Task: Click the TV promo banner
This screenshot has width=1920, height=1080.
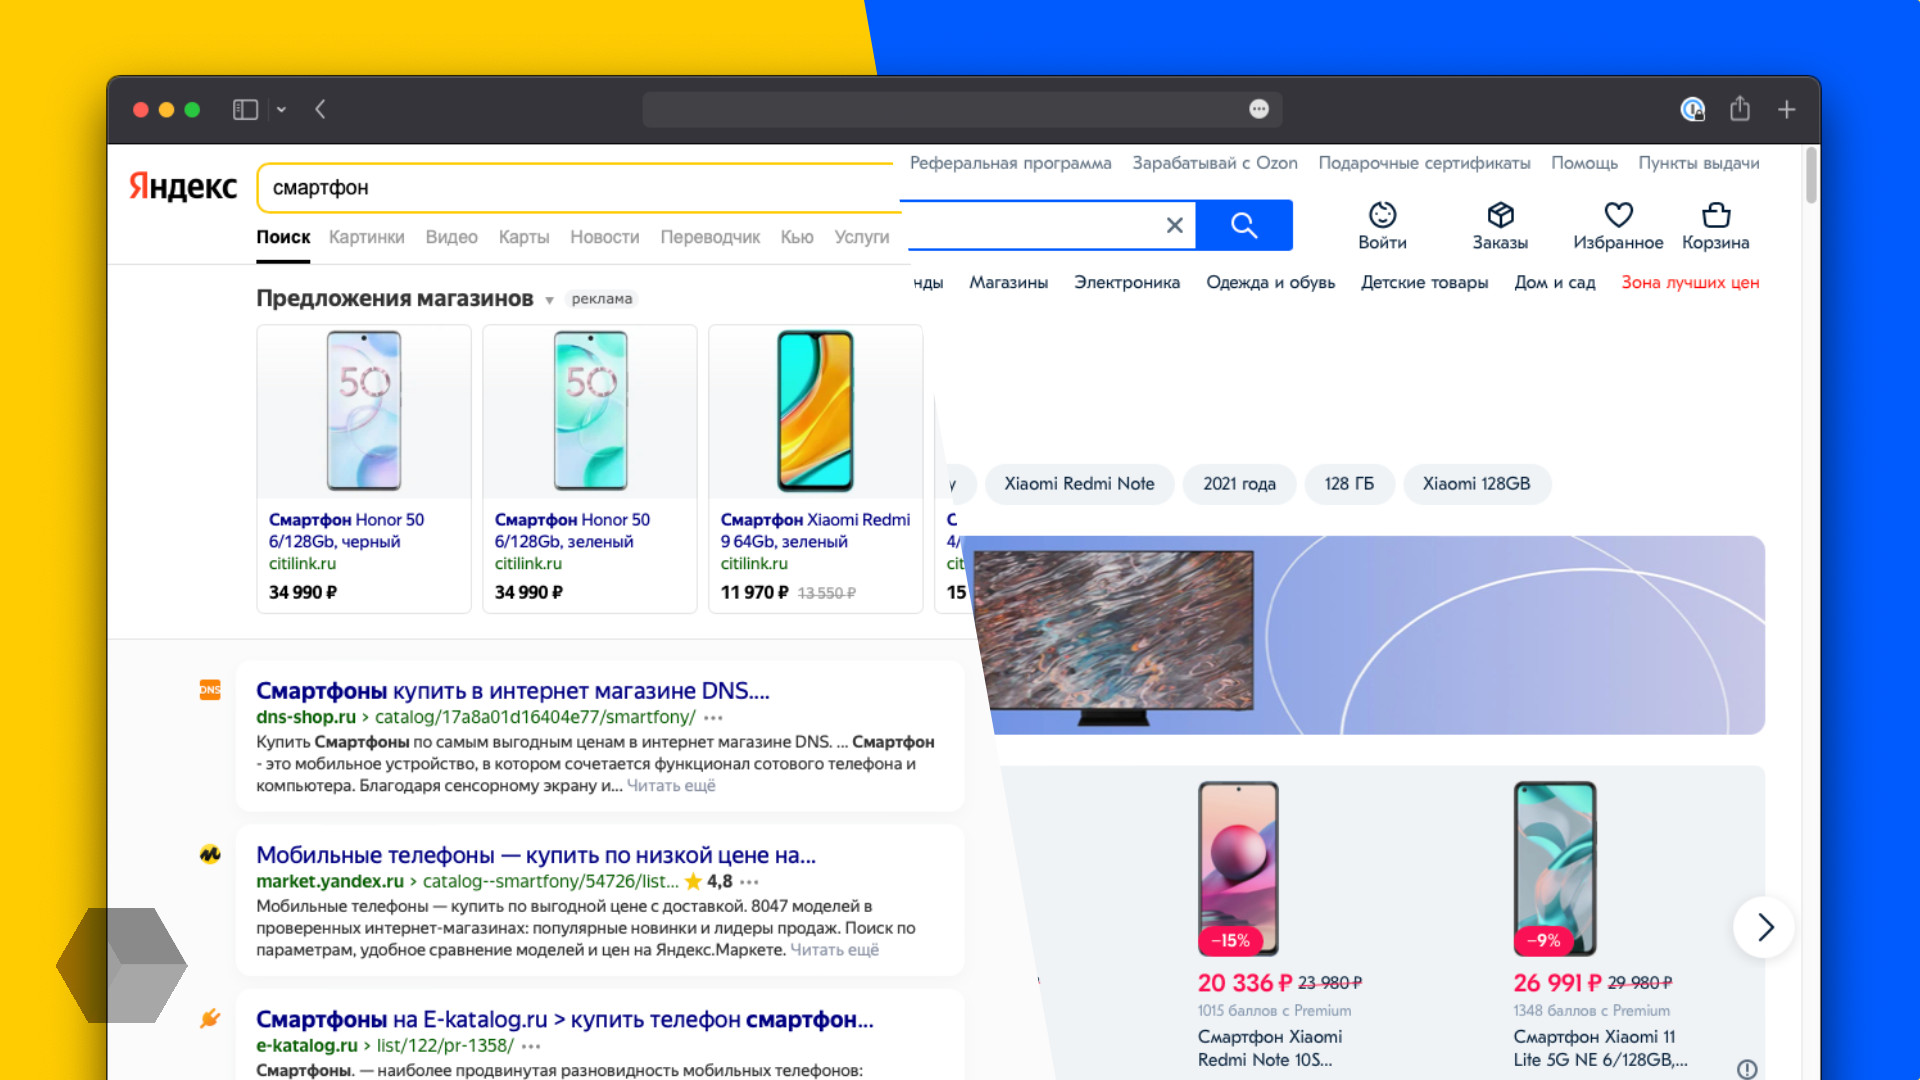Action: (1366, 635)
